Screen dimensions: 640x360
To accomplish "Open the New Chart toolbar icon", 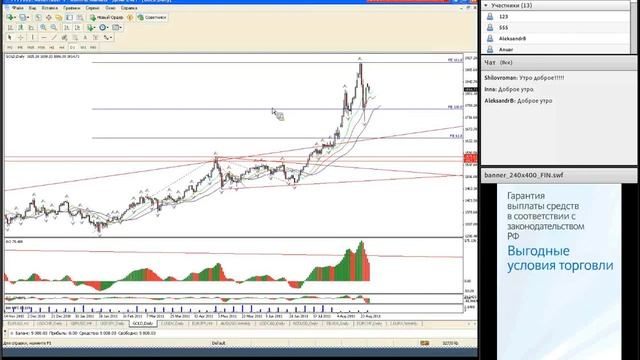I will (11, 17).
